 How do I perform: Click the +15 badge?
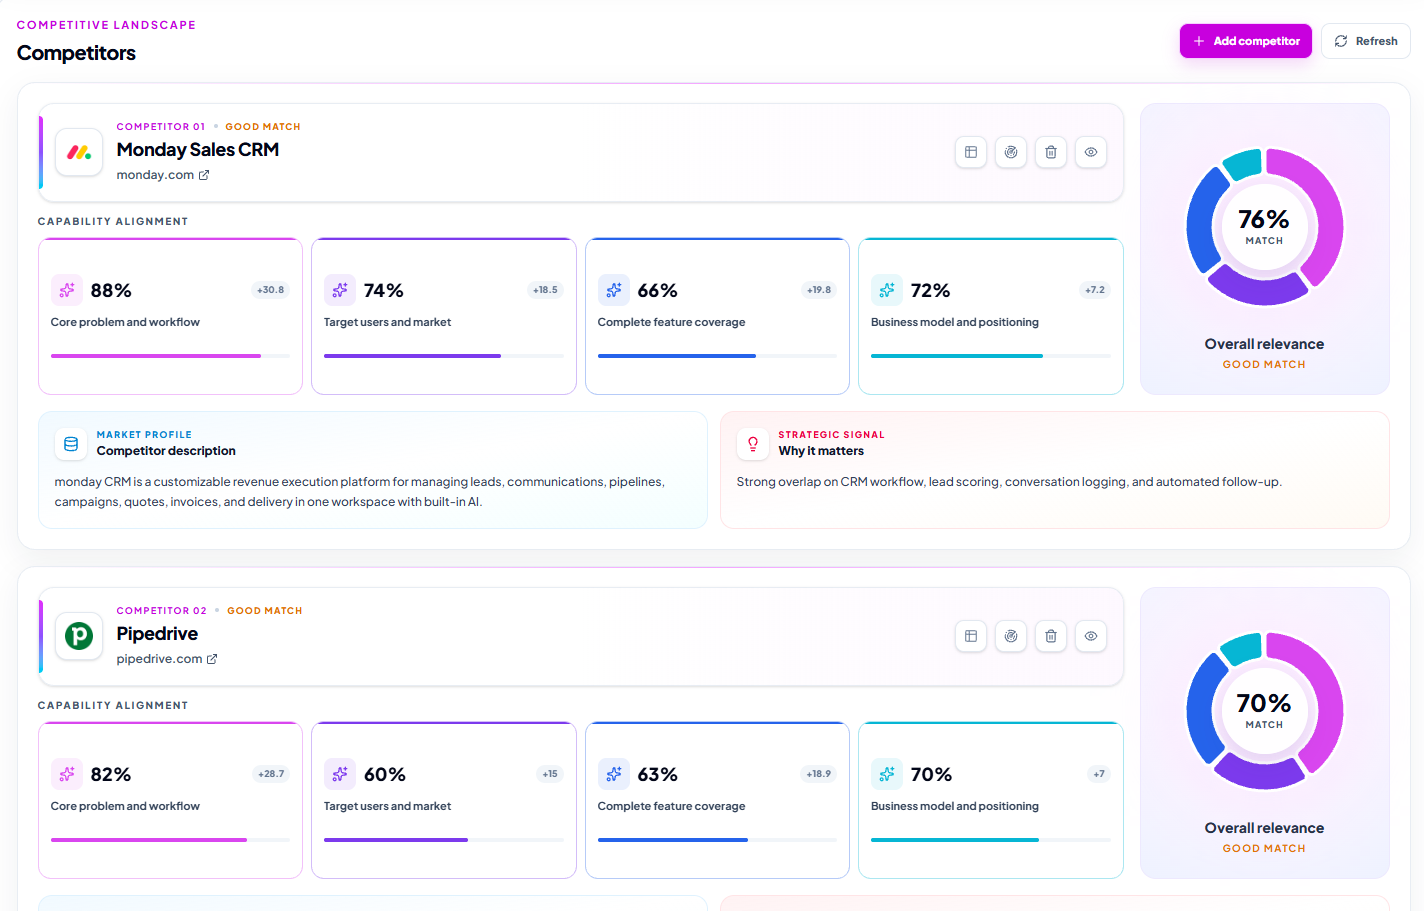pyautogui.click(x=550, y=774)
